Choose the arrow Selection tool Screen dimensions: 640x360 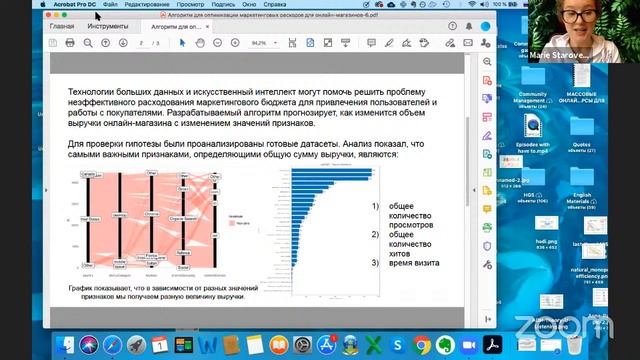pos(182,43)
